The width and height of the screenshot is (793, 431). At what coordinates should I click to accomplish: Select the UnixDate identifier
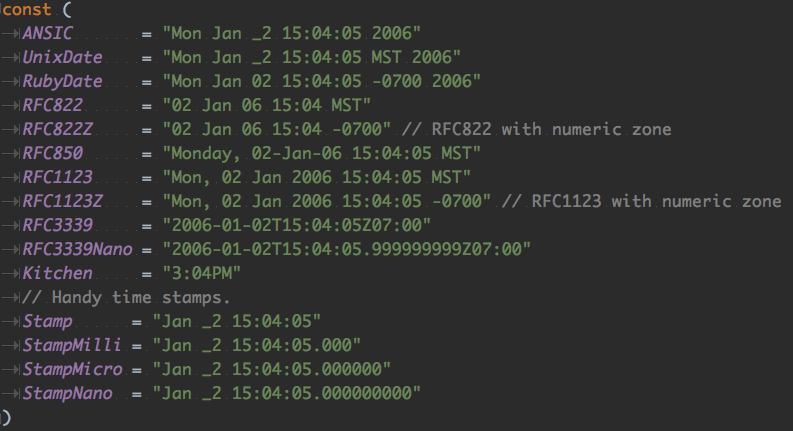coord(62,57)
